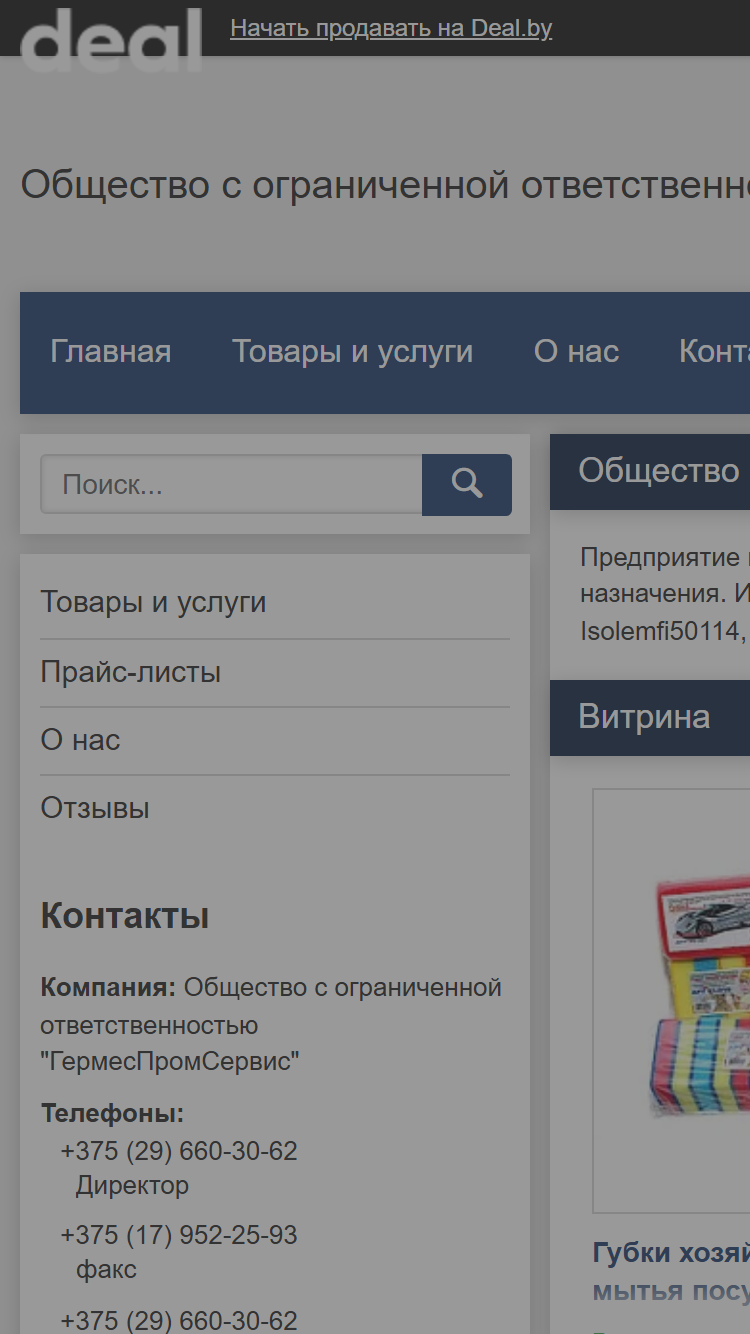Click the 'Предприятие' description paragraph

click(x=665, y=594)
